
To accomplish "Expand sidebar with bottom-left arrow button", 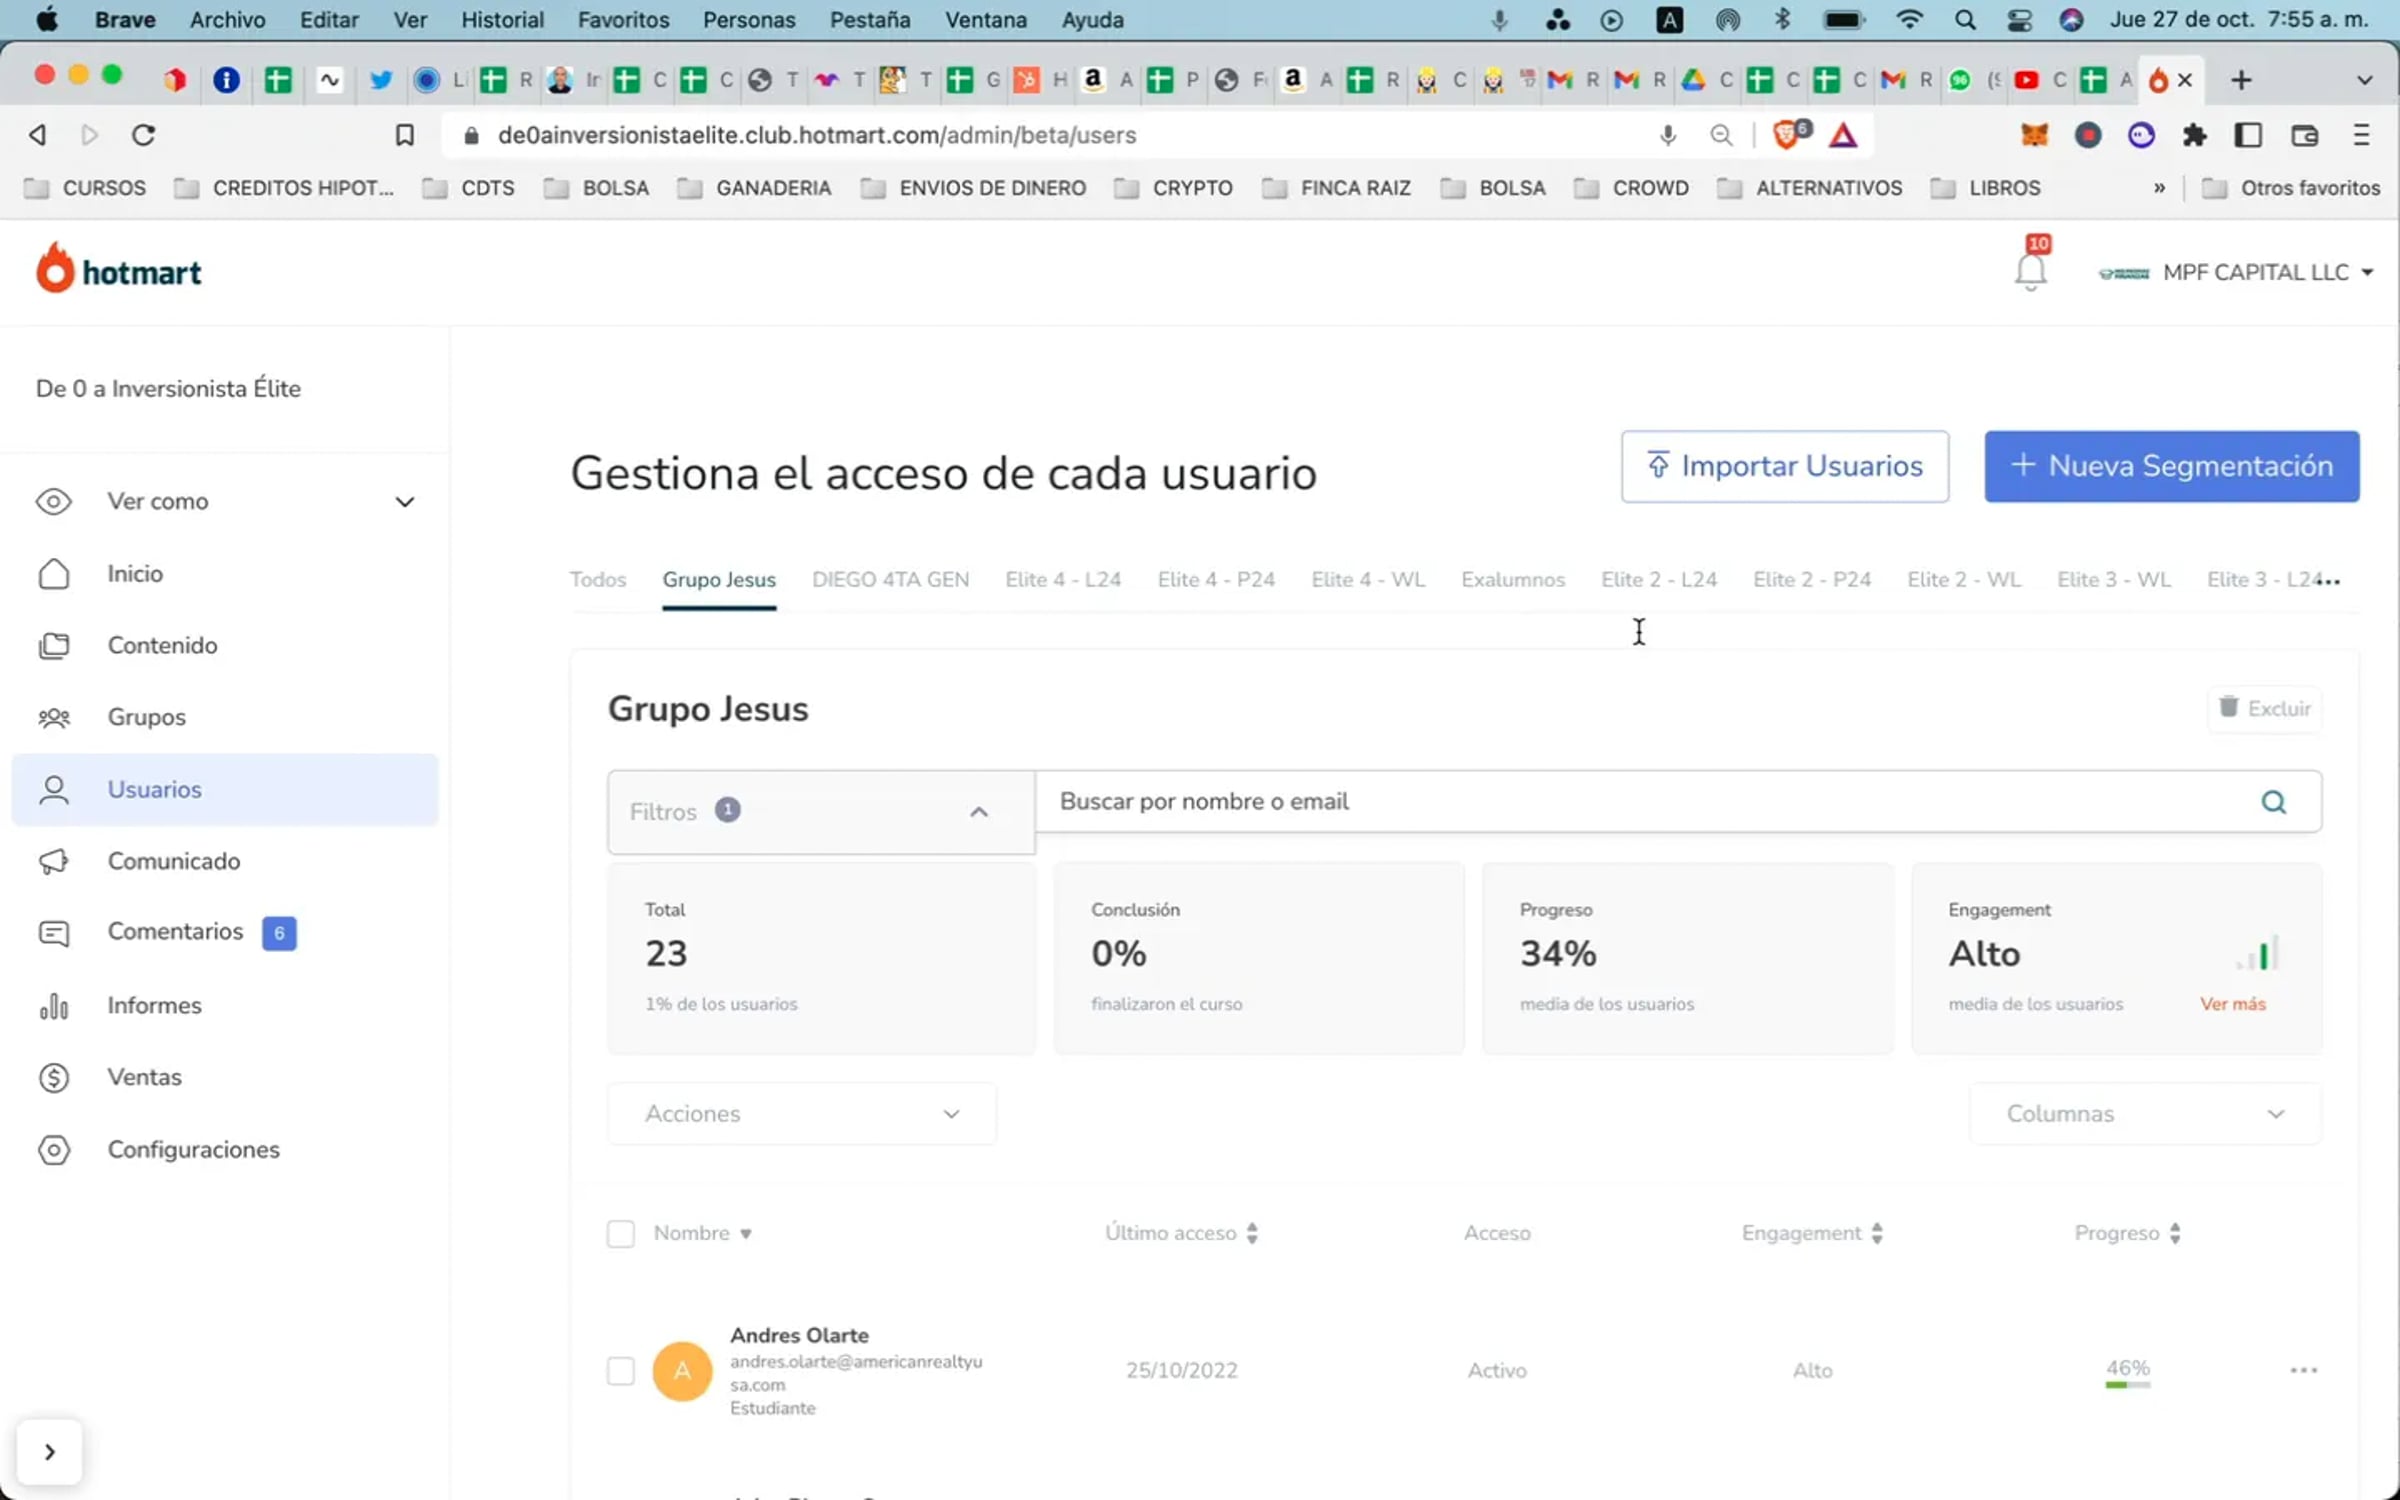I will [49, 1451].
